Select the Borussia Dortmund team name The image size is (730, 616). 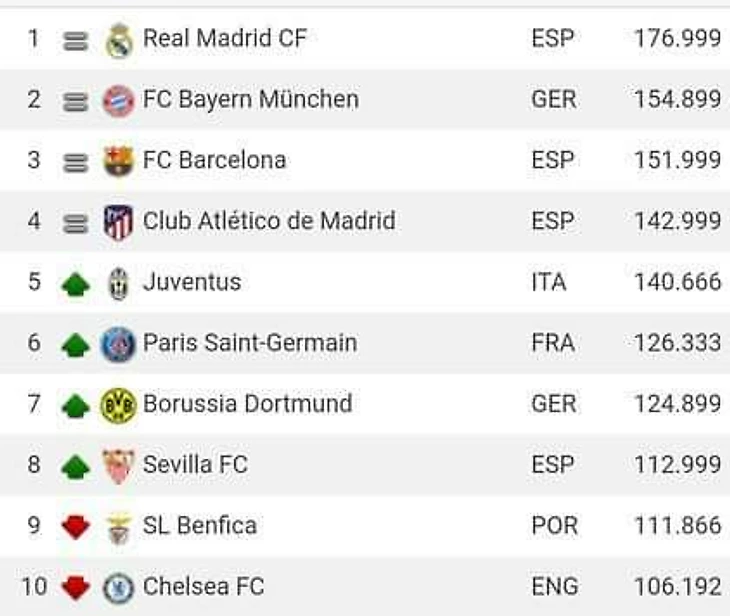click(247, 404)
